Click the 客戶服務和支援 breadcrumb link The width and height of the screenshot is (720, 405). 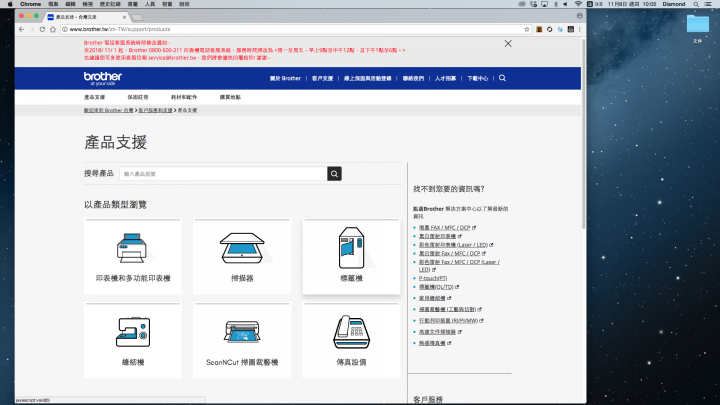(155, 110)
